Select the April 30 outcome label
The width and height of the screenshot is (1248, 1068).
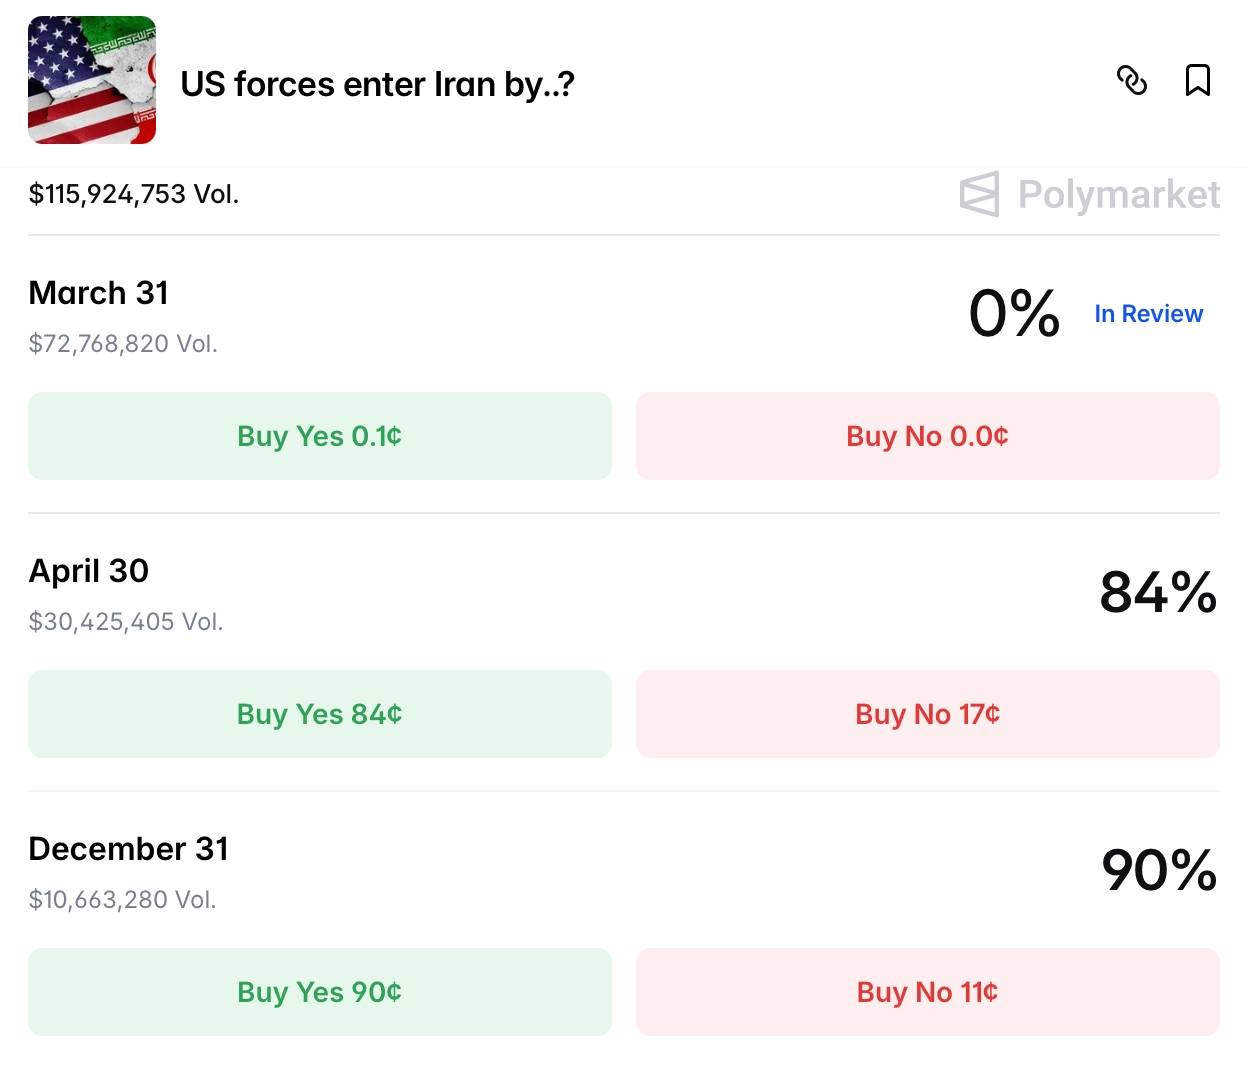[x=88, y=571]
